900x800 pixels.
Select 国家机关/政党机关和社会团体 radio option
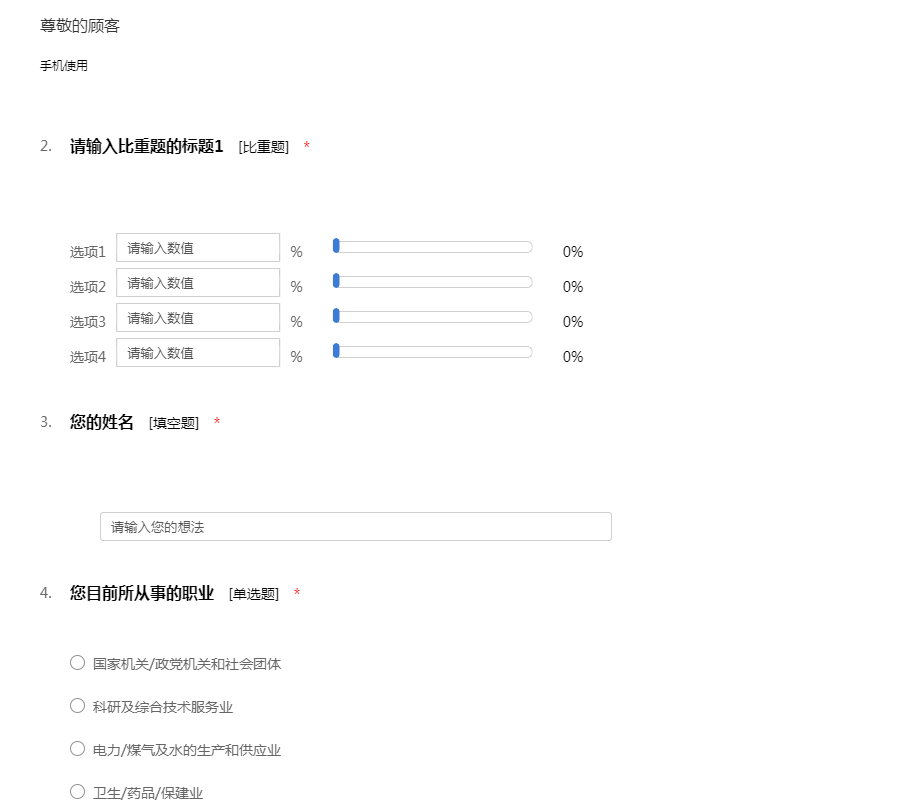click(78, 663)
